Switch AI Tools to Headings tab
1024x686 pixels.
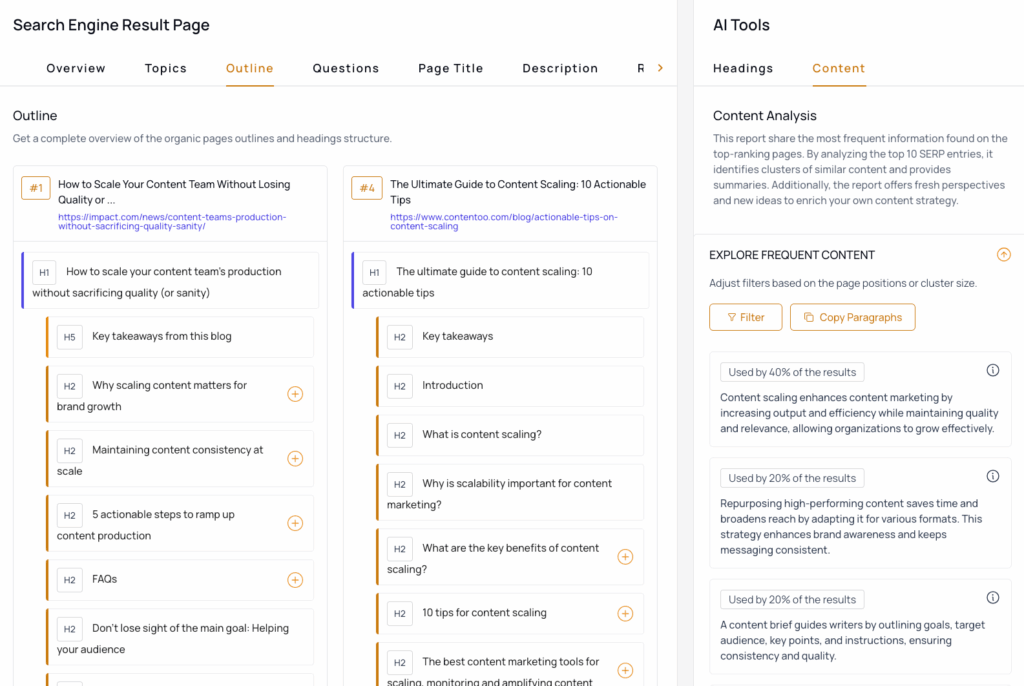tap(743, 68)
